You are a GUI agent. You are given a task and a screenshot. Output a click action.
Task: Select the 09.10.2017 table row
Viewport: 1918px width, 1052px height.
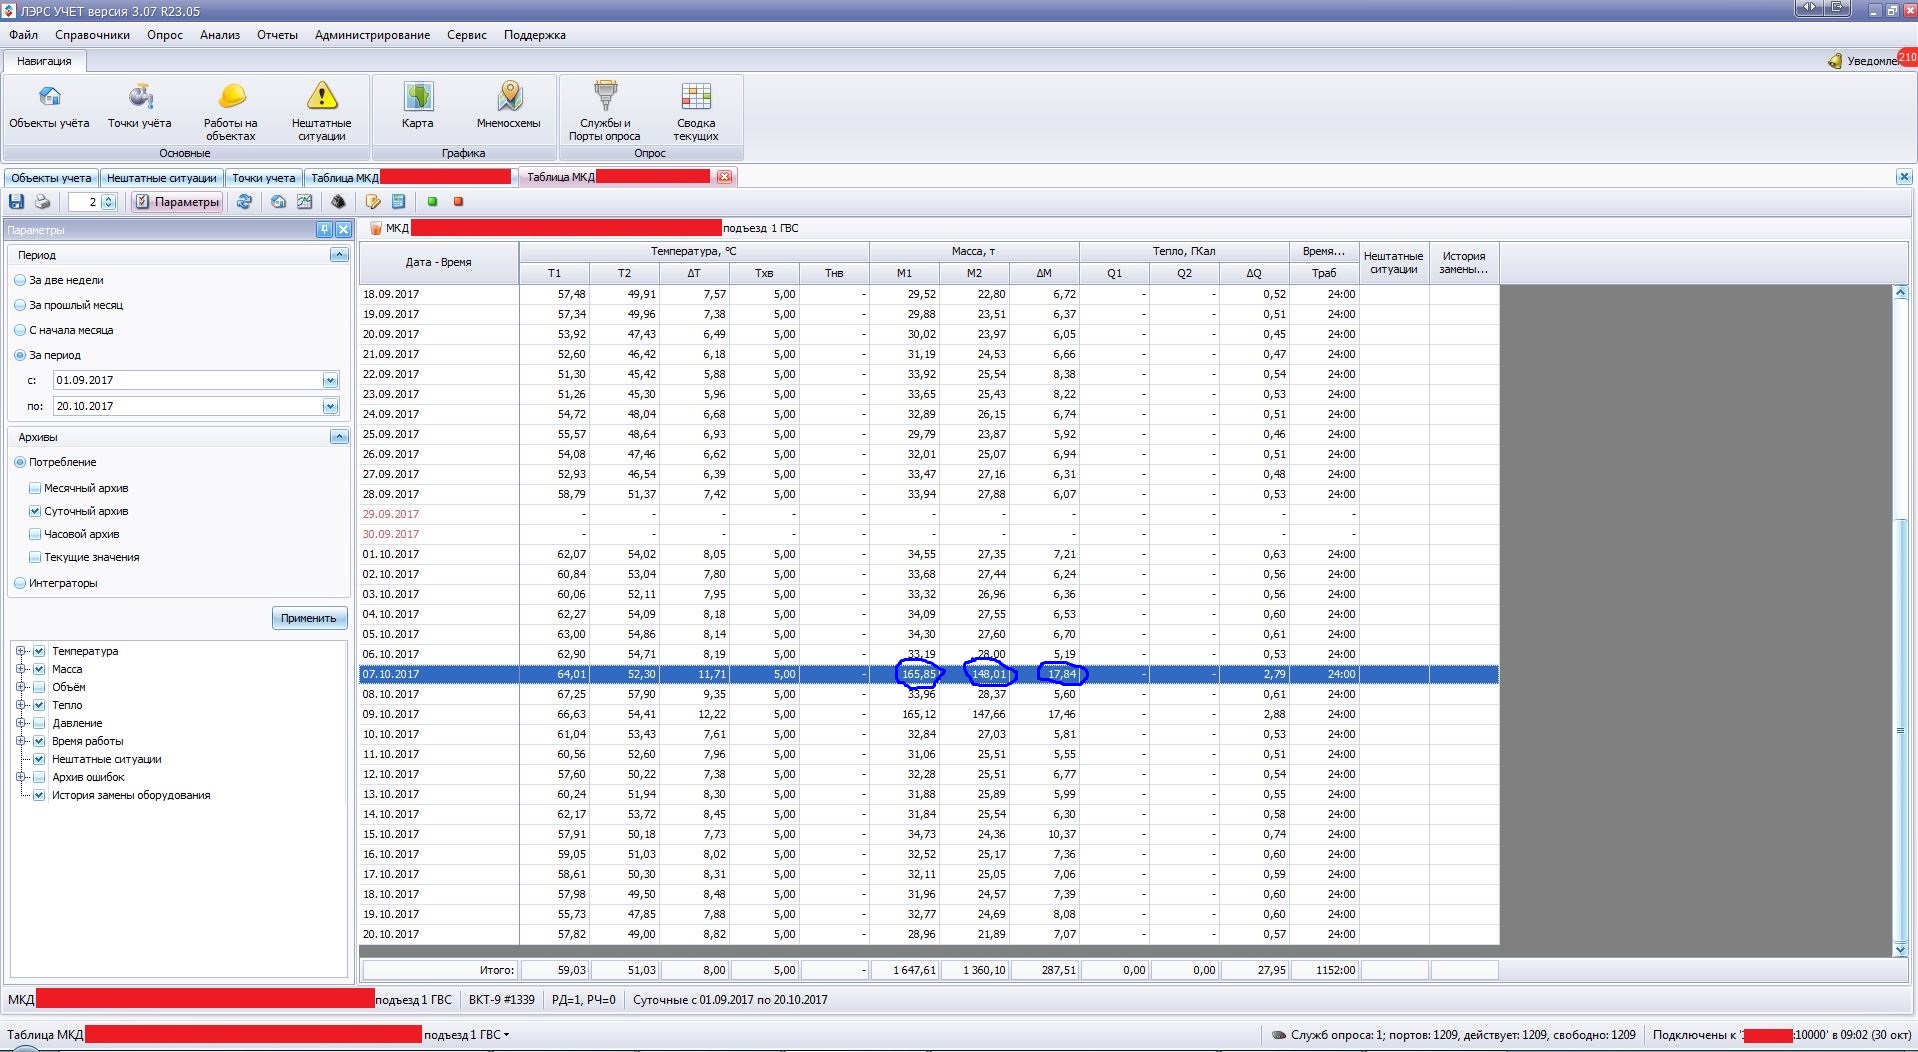click(928, 714)
